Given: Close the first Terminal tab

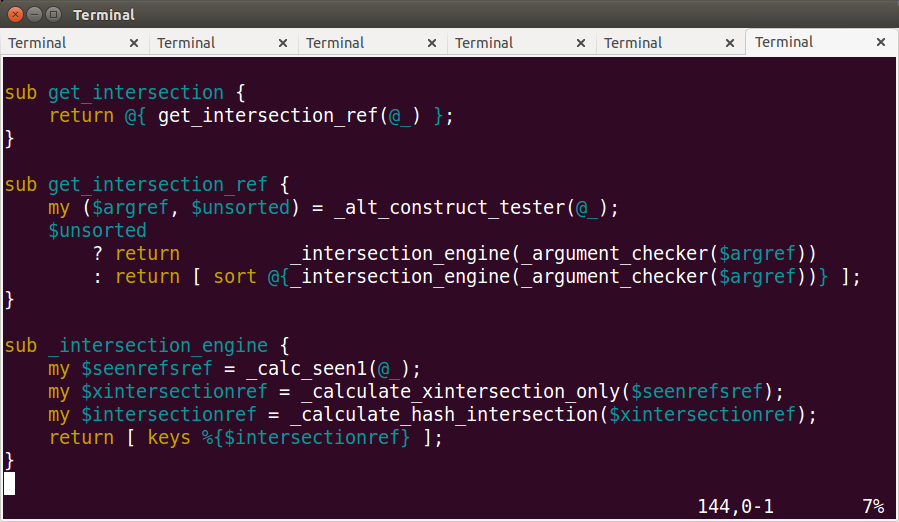Looking at the screenshot, I should [134, 43].
